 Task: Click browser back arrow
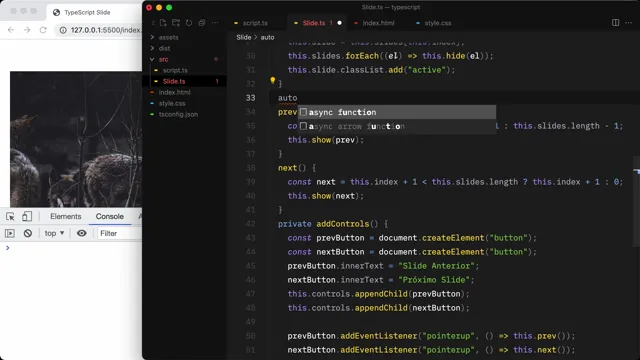tap(11, 30)
